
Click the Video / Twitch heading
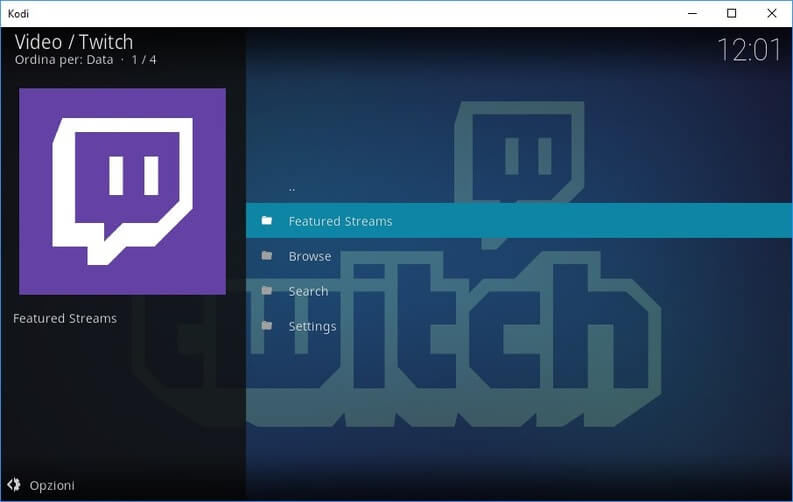(x=74, y=42)
